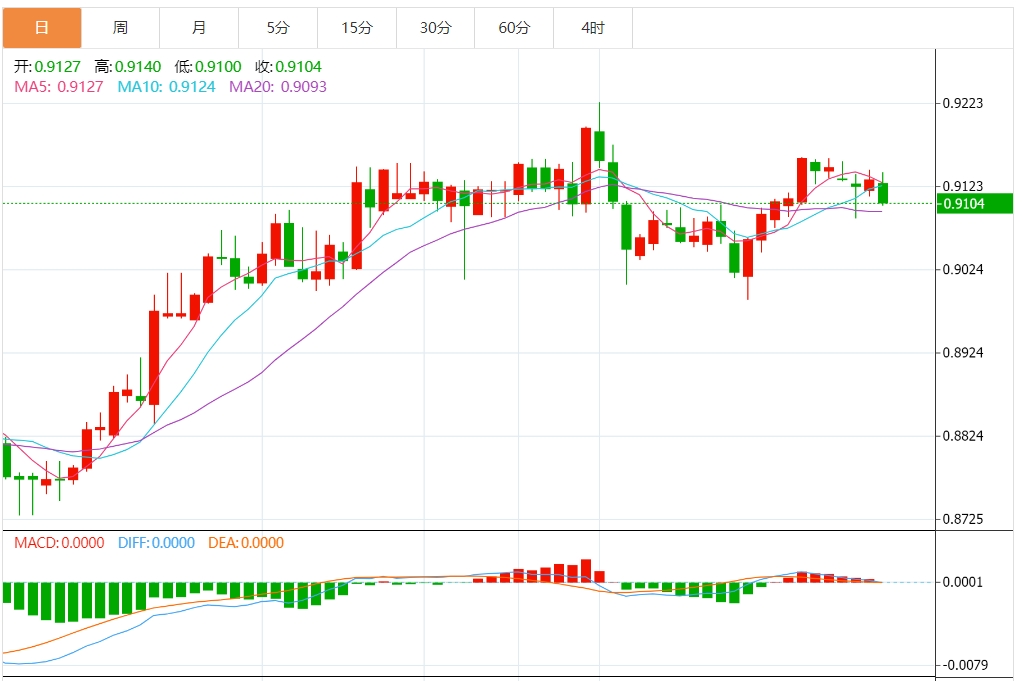The width and height of the screenshot is (1023, 681).
Task: Select the 4时 four-hour tab
Action: [x=593, y=28]
